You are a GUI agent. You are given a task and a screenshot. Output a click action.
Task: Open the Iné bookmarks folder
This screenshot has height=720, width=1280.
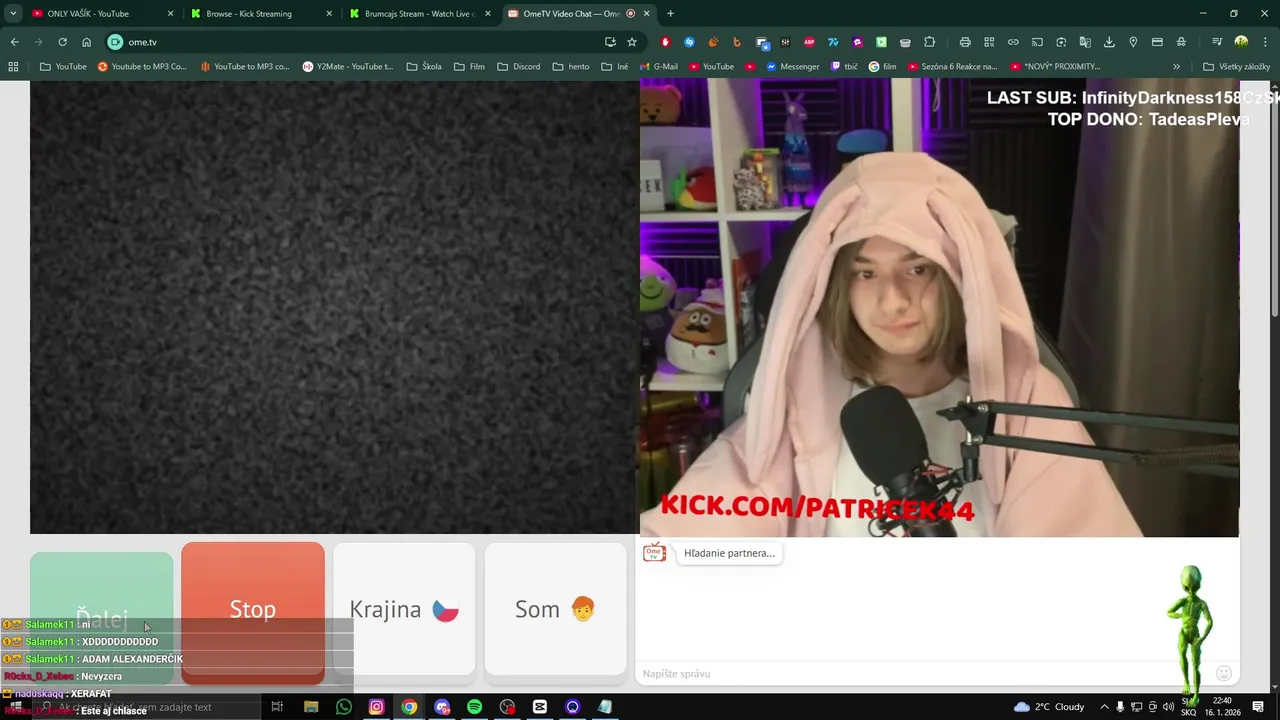click(615, 67)
